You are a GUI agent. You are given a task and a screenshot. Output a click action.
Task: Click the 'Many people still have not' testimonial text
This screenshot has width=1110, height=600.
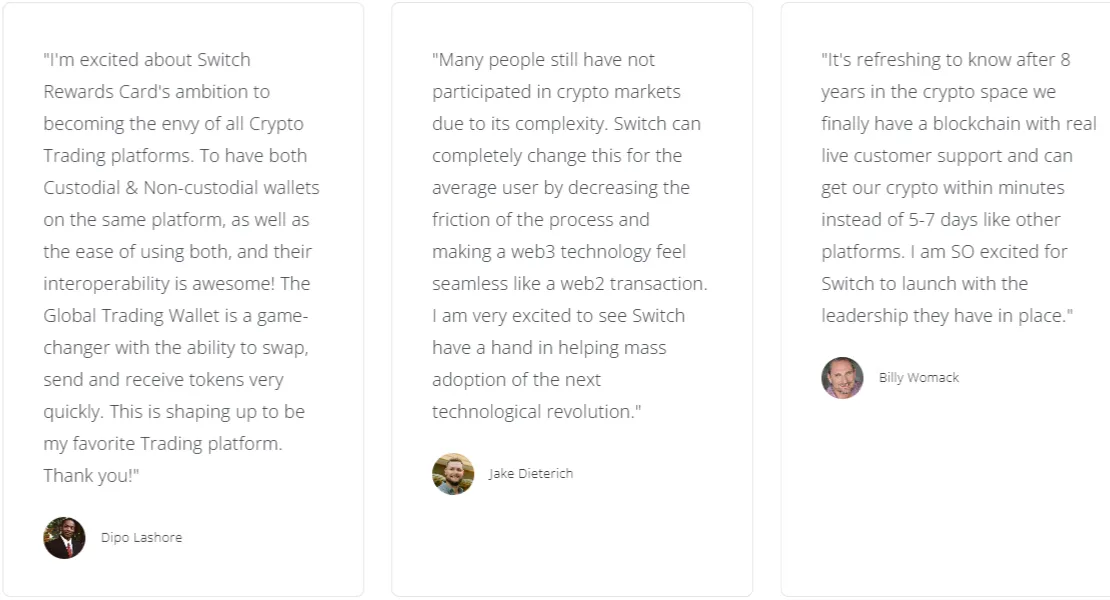[x=570, y=236]
